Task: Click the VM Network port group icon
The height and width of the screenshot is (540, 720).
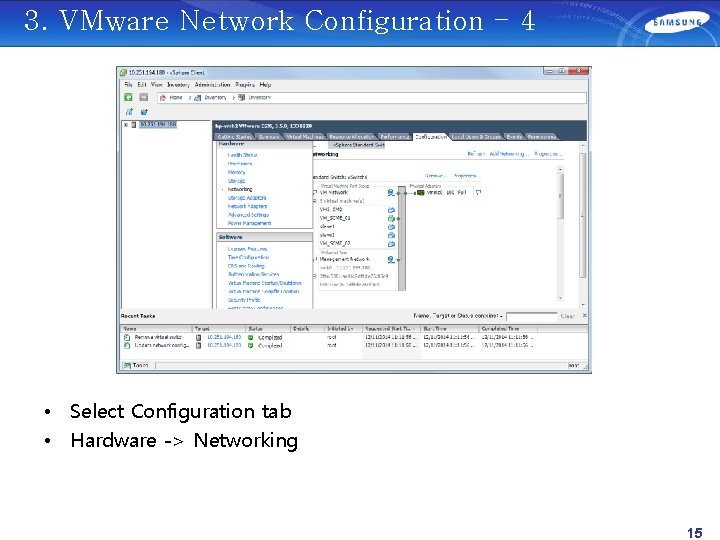Action: [390, 192]
